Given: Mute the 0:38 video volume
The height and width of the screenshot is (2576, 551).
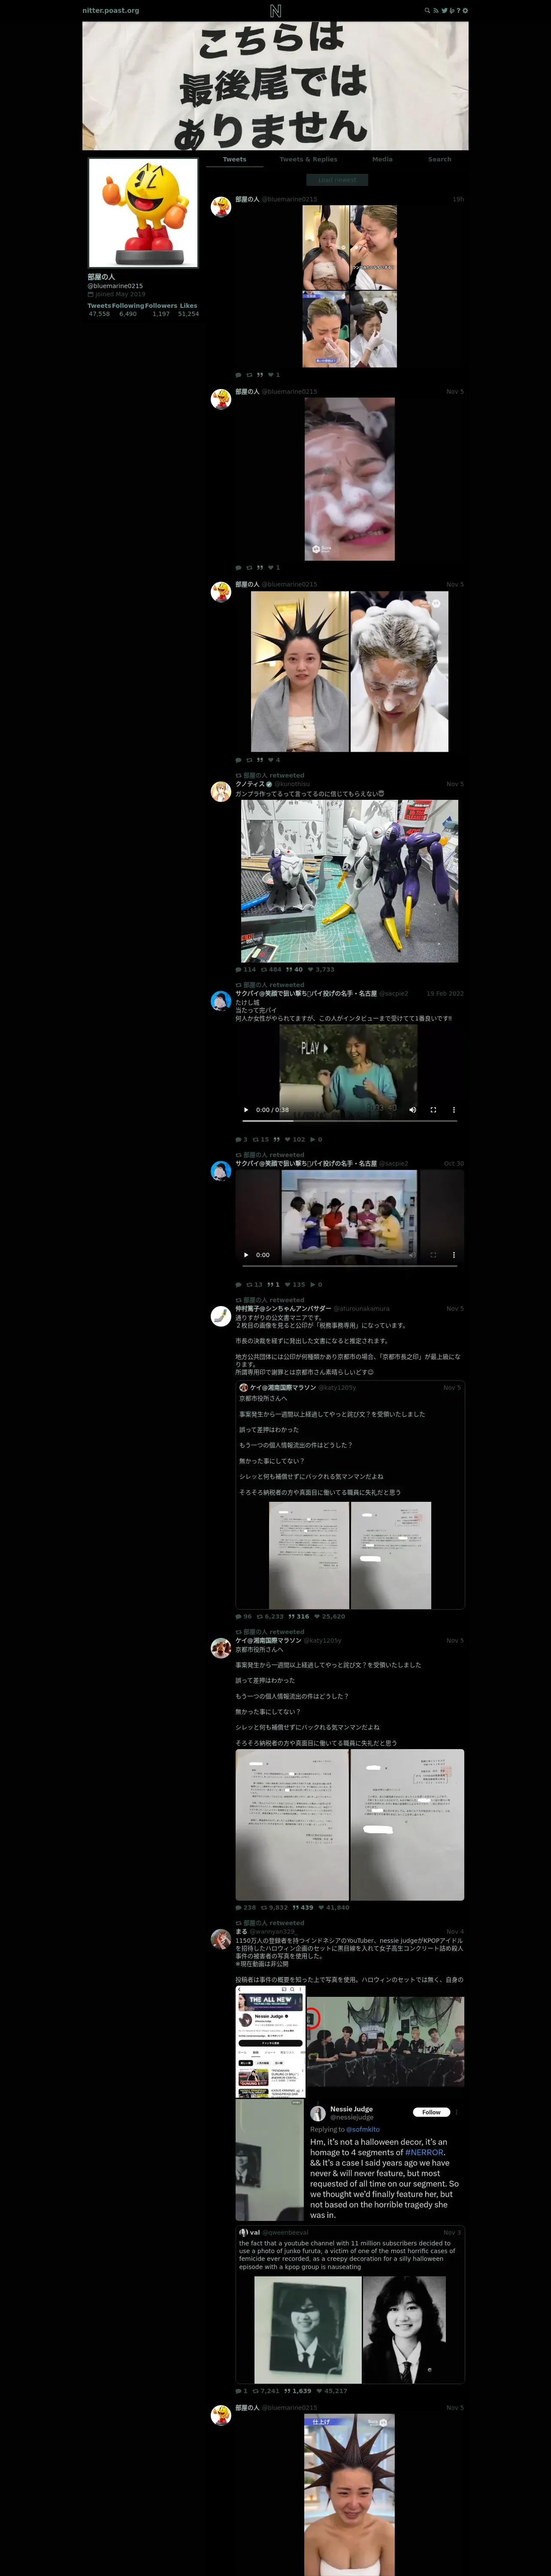Looking at the screenshot, I should click(x=412, y=1109).
